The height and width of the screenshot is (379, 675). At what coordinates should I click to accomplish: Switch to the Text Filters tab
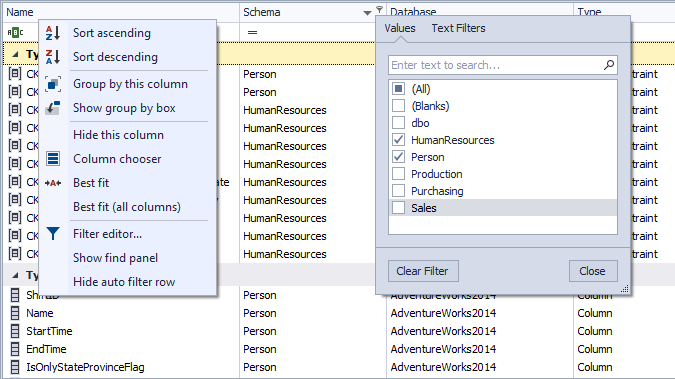pos(458,28)
